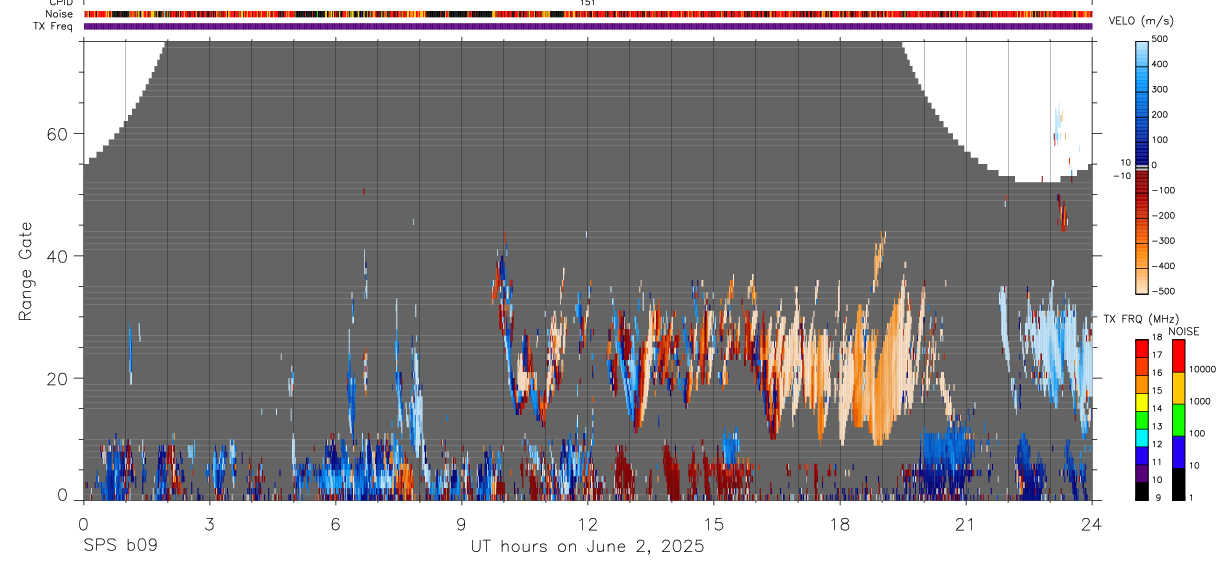The height and width of the screenshot is (567, 1228).
Task: Click the velocity colorbar gradient
Action: [1143, 166]
